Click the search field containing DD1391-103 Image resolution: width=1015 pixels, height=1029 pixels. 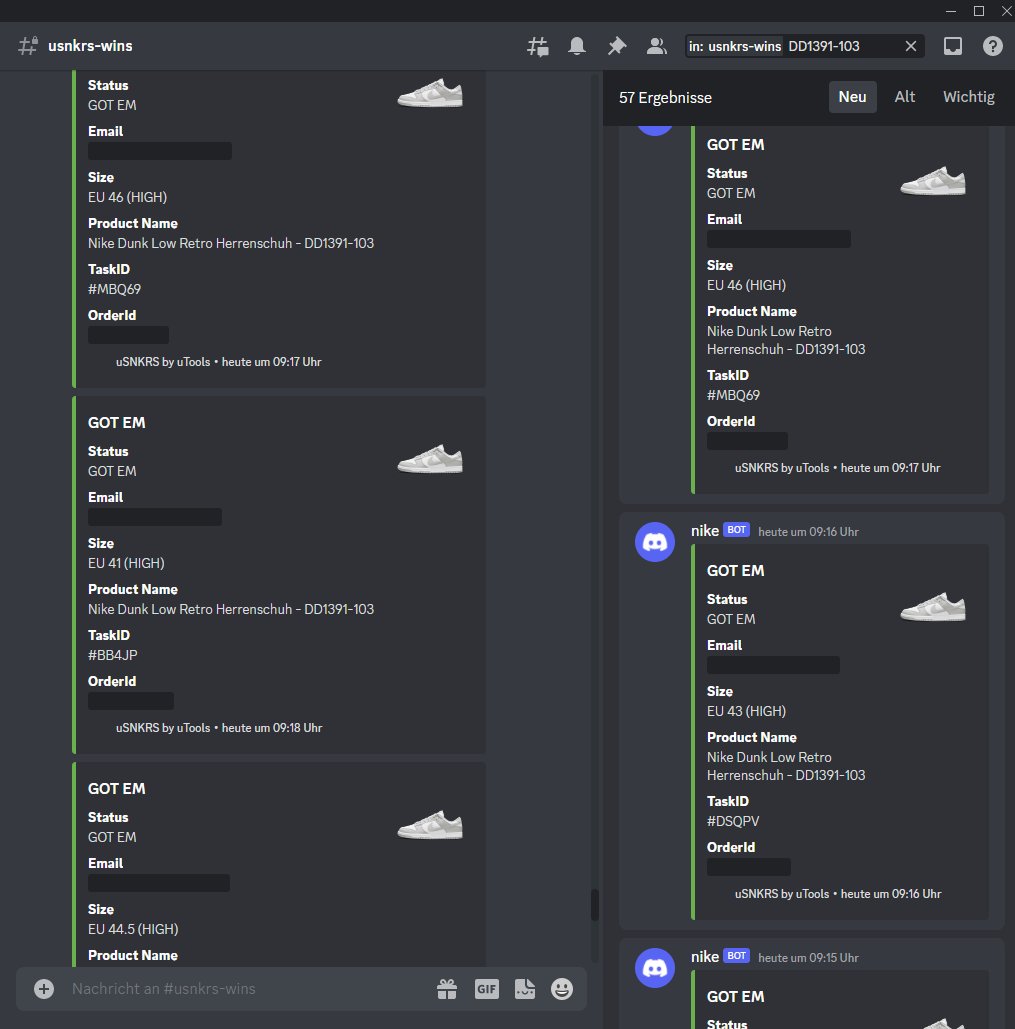tap(804, 46)
